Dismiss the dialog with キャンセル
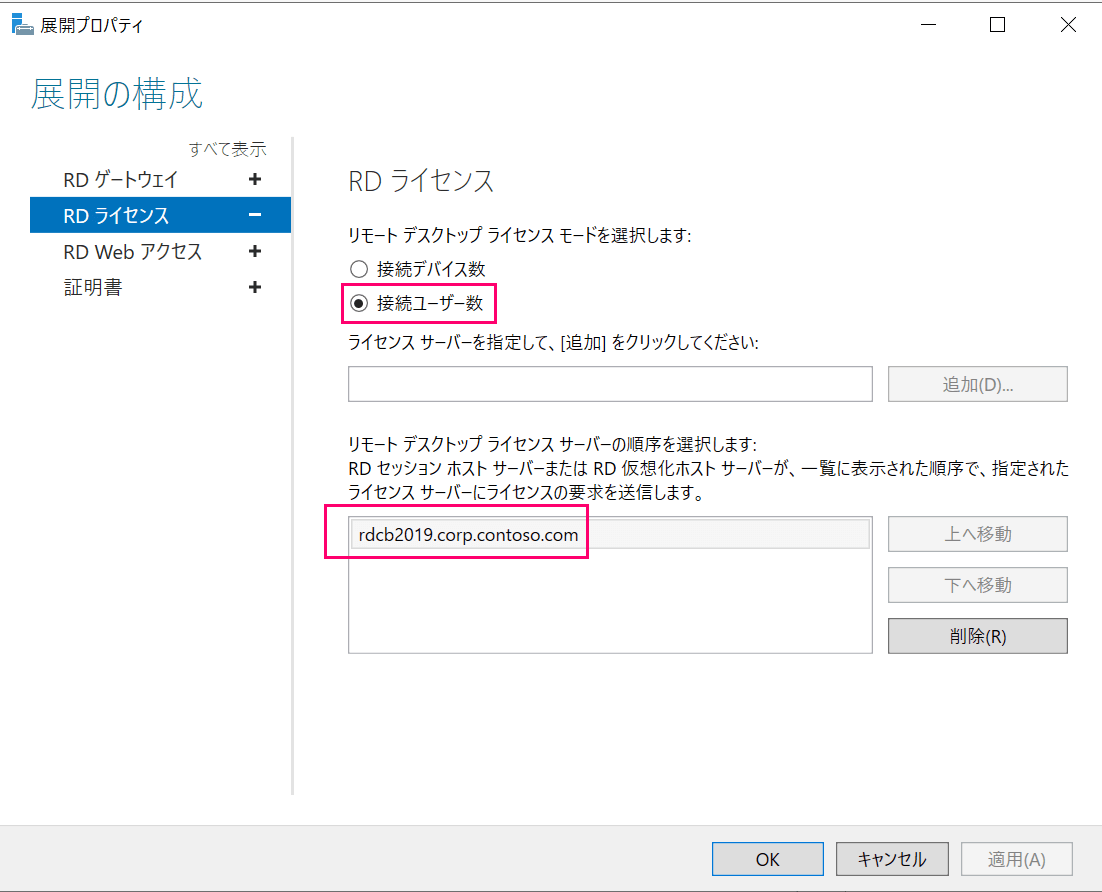1102x892 pixels. pyautogui.click(x=891, y=858)
